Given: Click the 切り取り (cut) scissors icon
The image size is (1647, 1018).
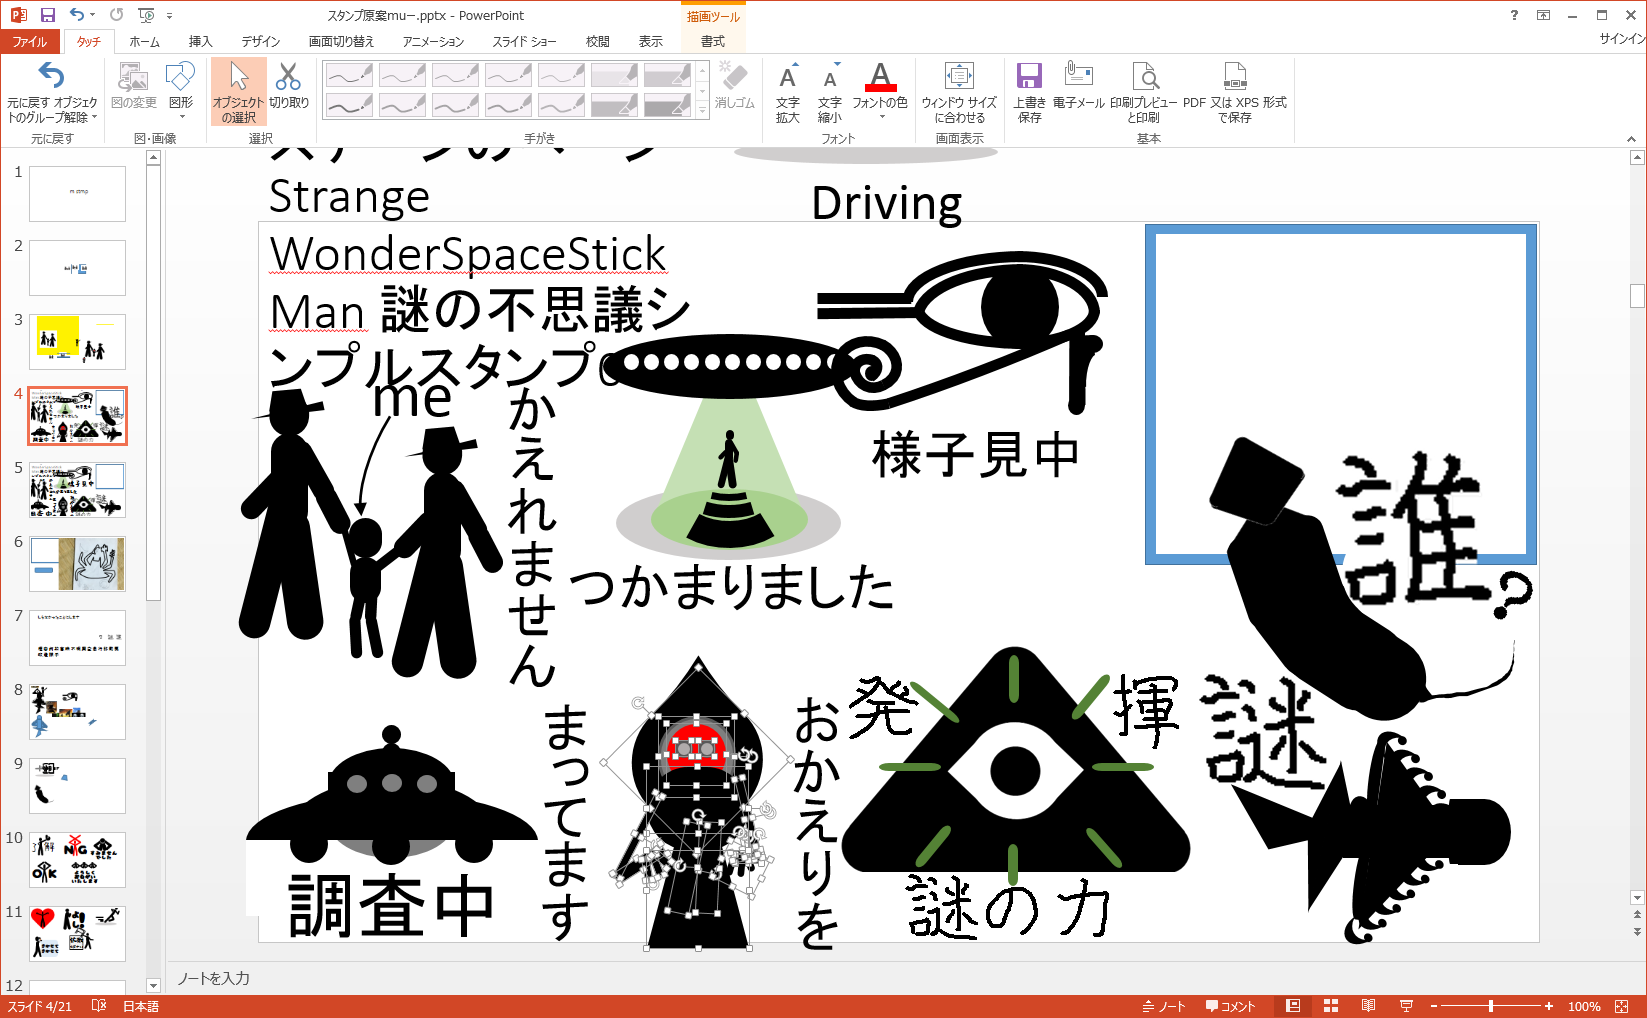Looking at the screenshot, I should point(288,86).
